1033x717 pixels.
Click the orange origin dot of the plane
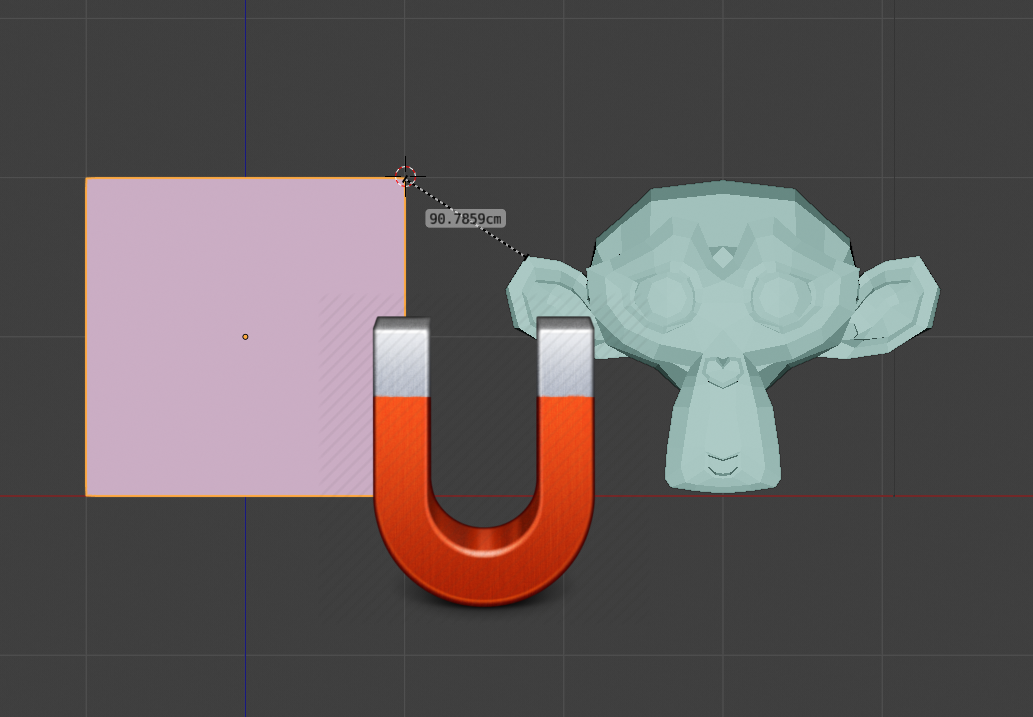click(x=245, y=337)
